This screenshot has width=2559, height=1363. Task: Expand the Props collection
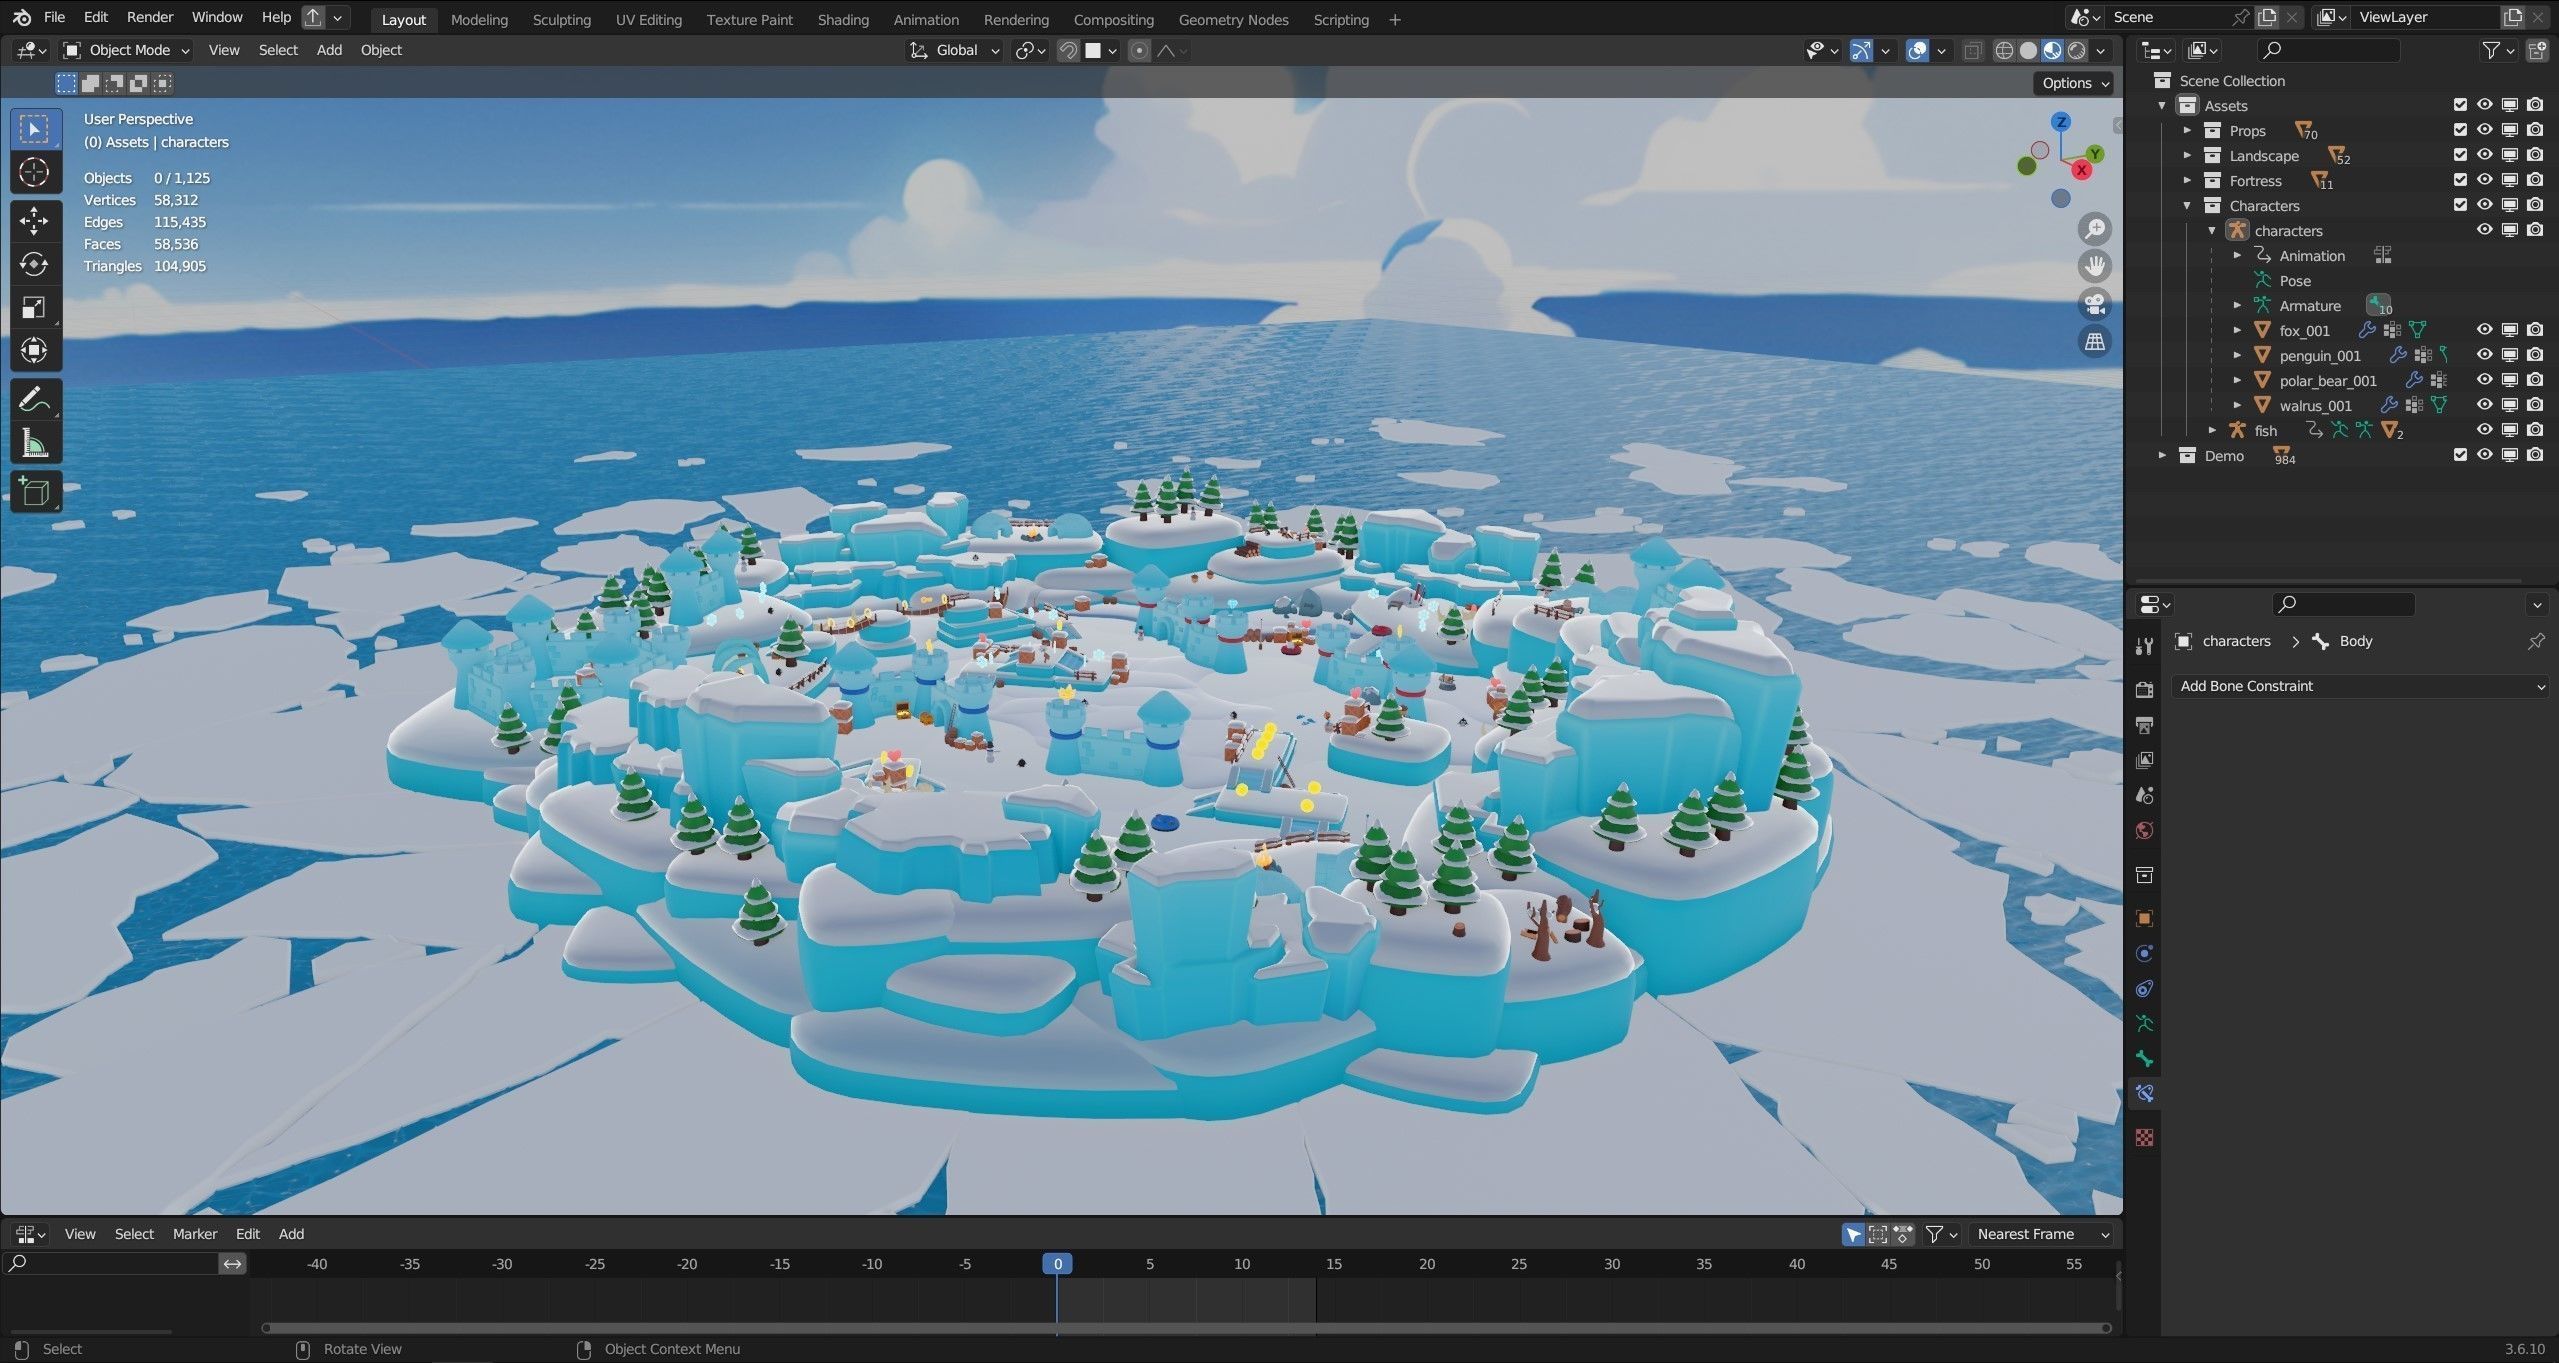(2187, 130)
